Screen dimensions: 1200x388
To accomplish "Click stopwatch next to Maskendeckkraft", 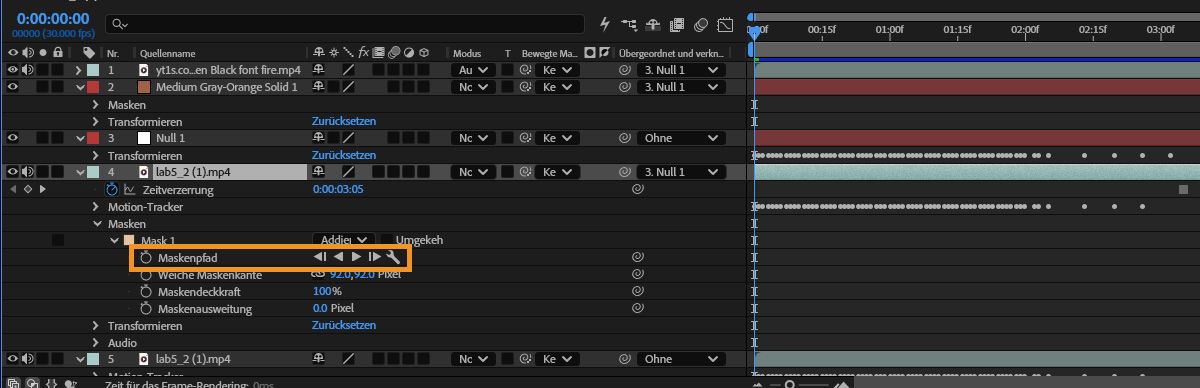I will point(146,291).
